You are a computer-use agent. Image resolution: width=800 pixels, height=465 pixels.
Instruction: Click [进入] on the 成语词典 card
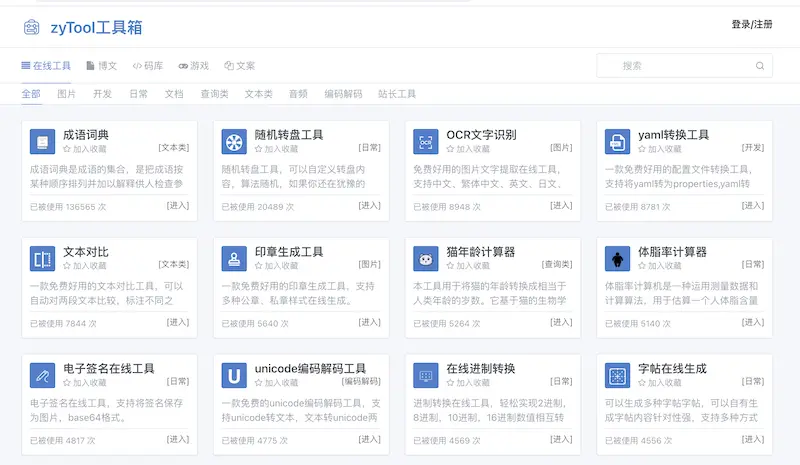pos(178,206)
